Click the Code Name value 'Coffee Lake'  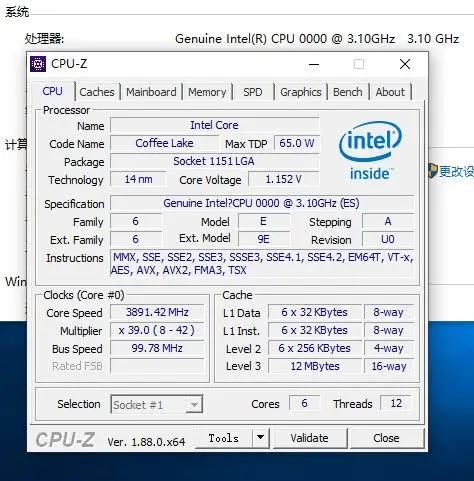point(164,143)
